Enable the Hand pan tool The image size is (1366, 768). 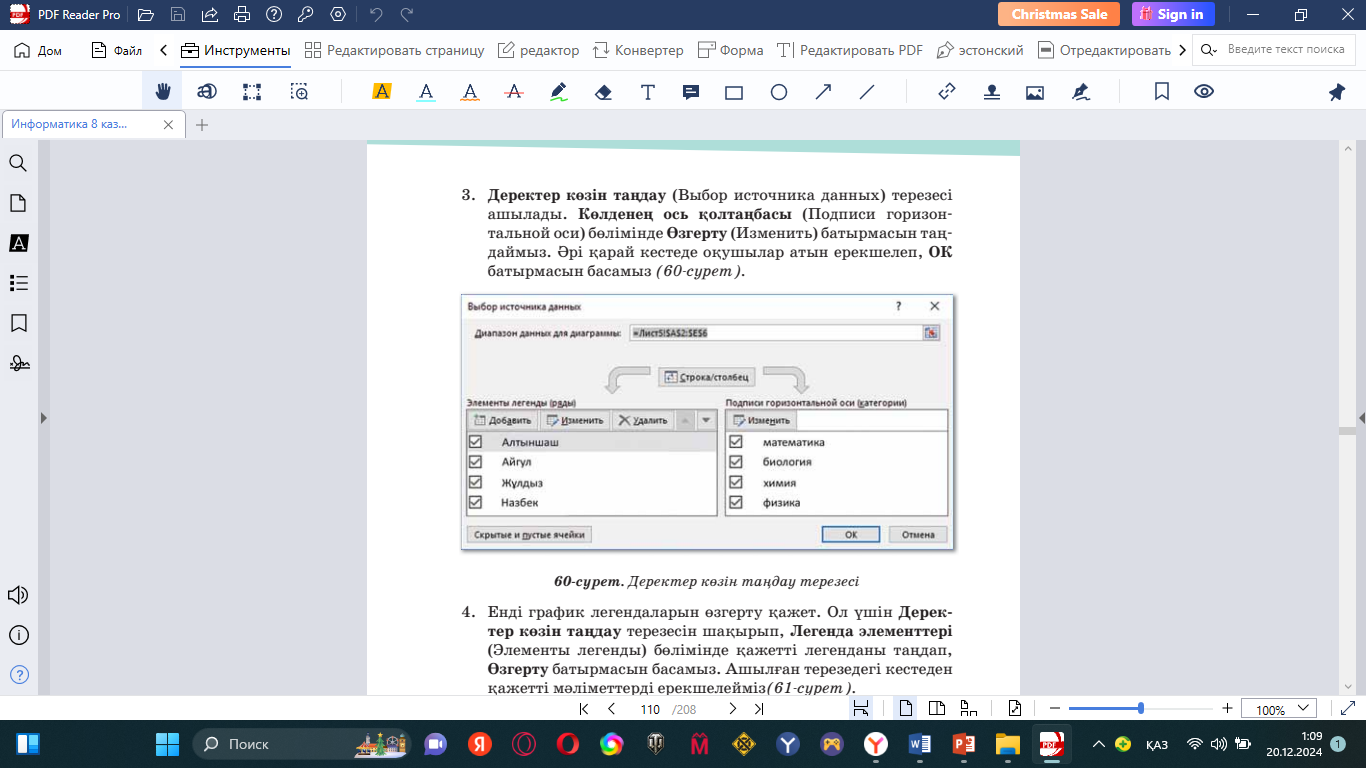point(163,92)
